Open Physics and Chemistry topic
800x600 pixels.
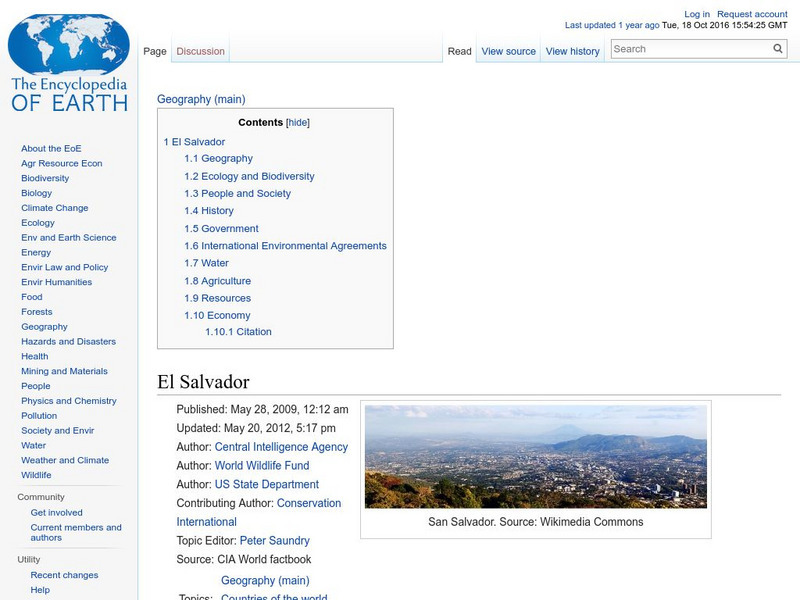click(x=68, y=401)
